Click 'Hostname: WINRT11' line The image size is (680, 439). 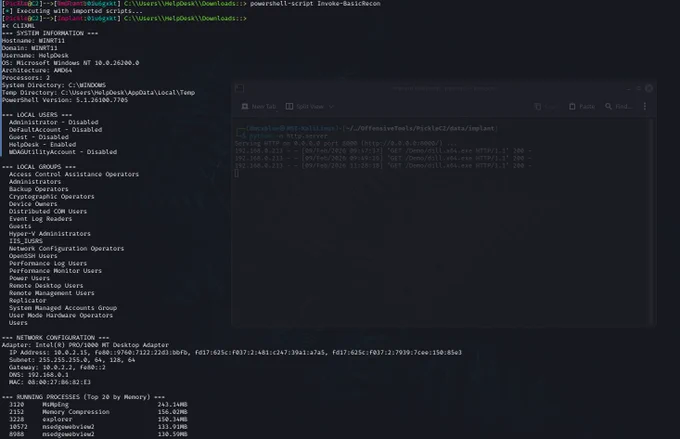coord(33,40)
